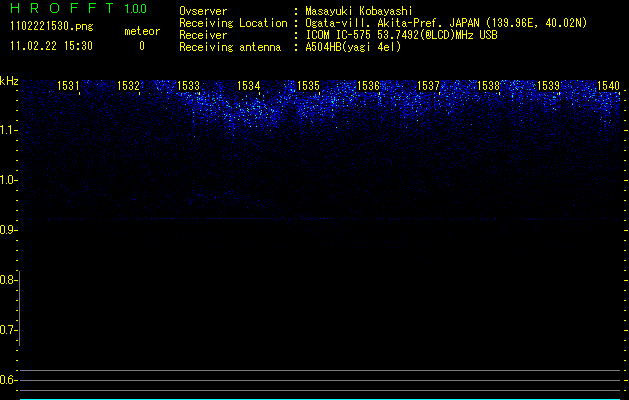Click the Receiving antenna label
The image size is (629, 400).
click(x=230, y=47)
